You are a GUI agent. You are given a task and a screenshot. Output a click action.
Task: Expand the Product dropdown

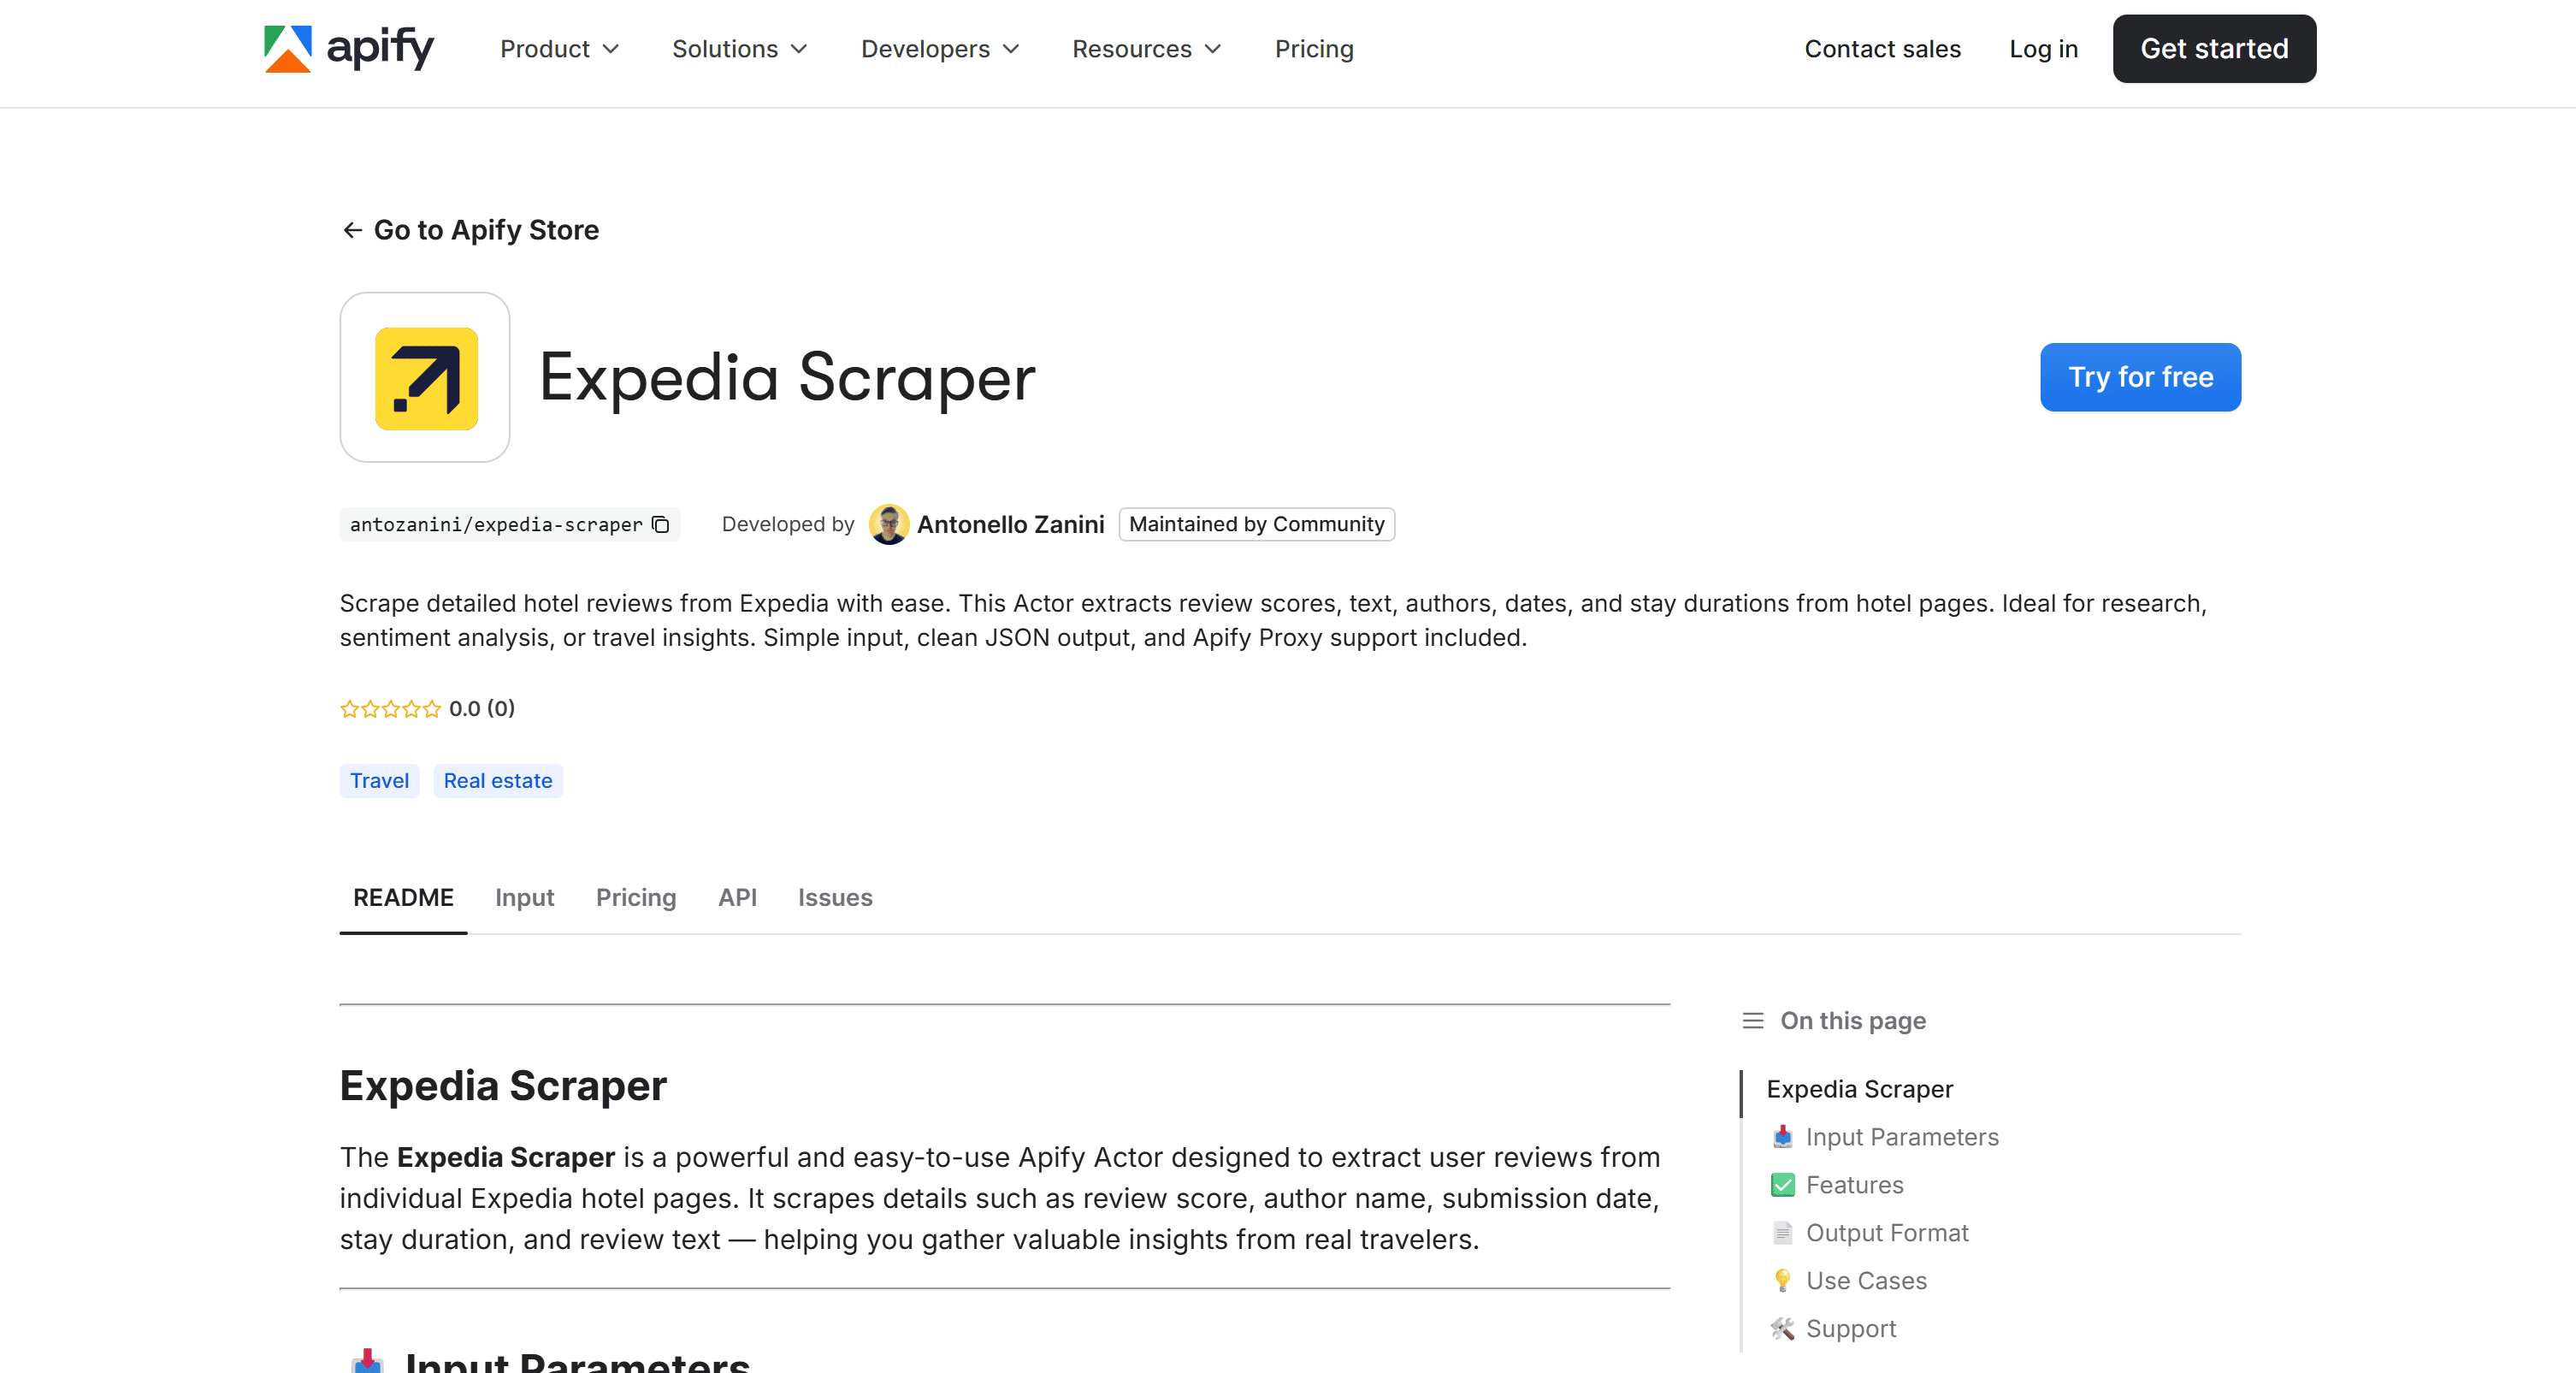pyautogui.click(x=558, y=48)
